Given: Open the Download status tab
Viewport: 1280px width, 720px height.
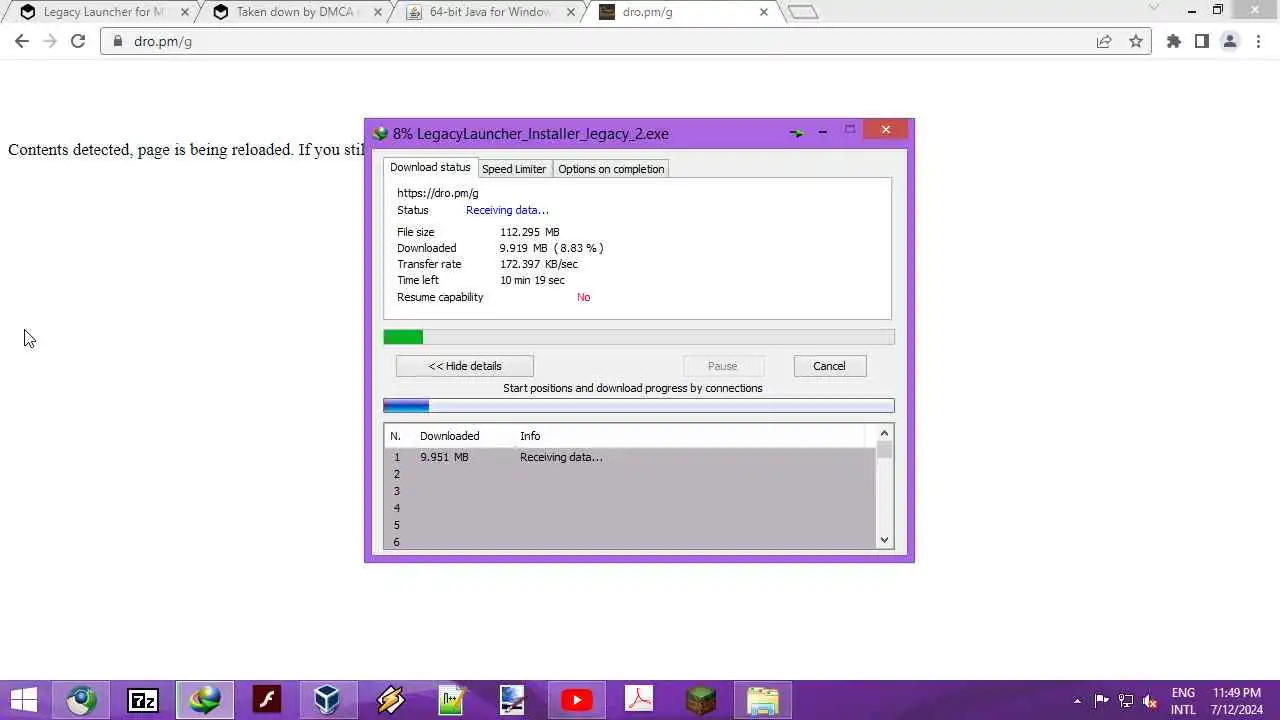Looking at the screenshot, I should [430, 167].
